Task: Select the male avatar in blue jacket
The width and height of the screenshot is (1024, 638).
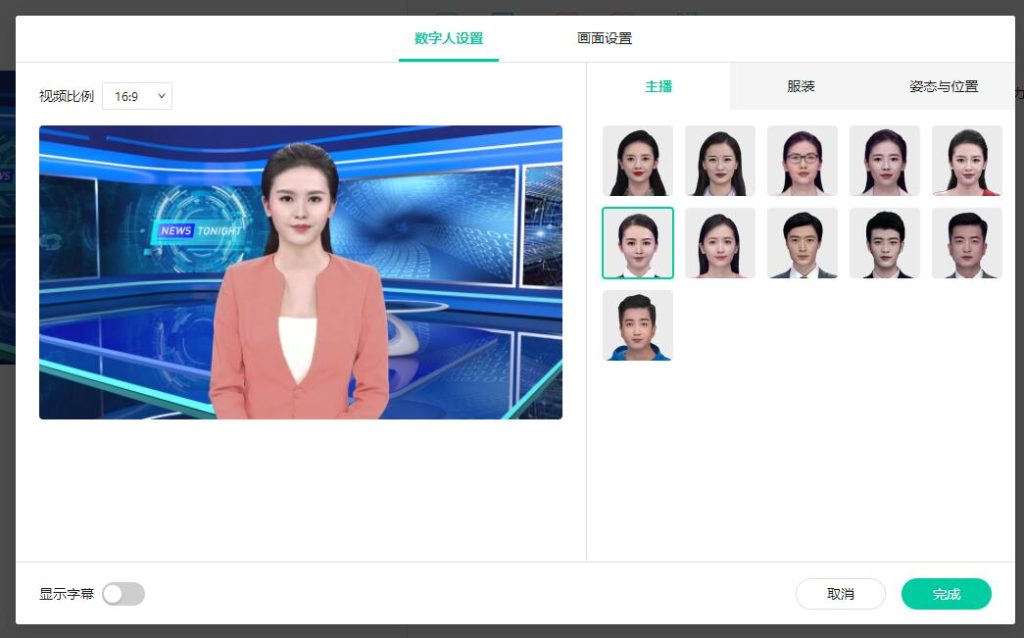Action: coord(637,324)
